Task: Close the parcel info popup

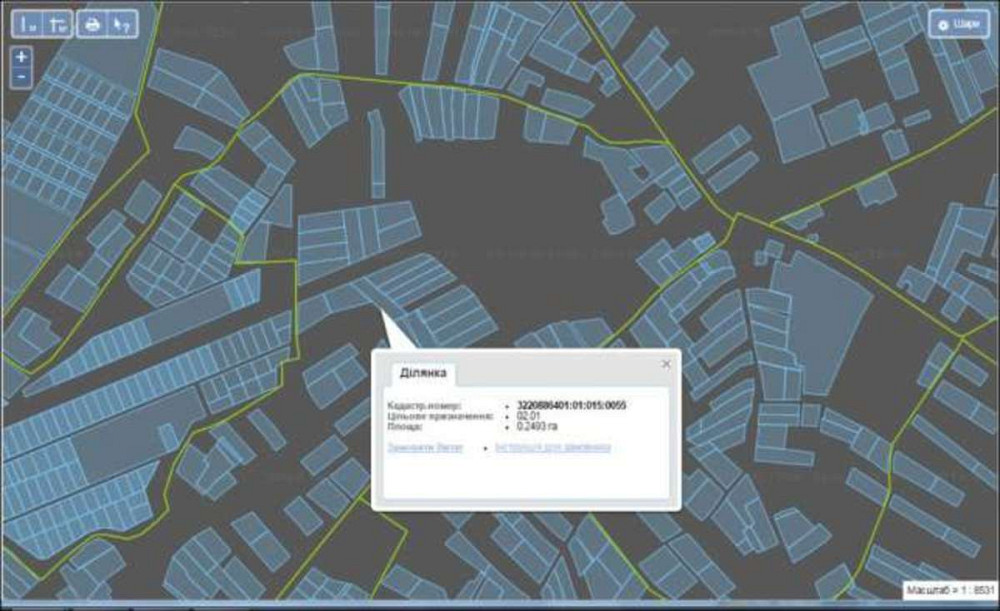Action: point(666,364)
